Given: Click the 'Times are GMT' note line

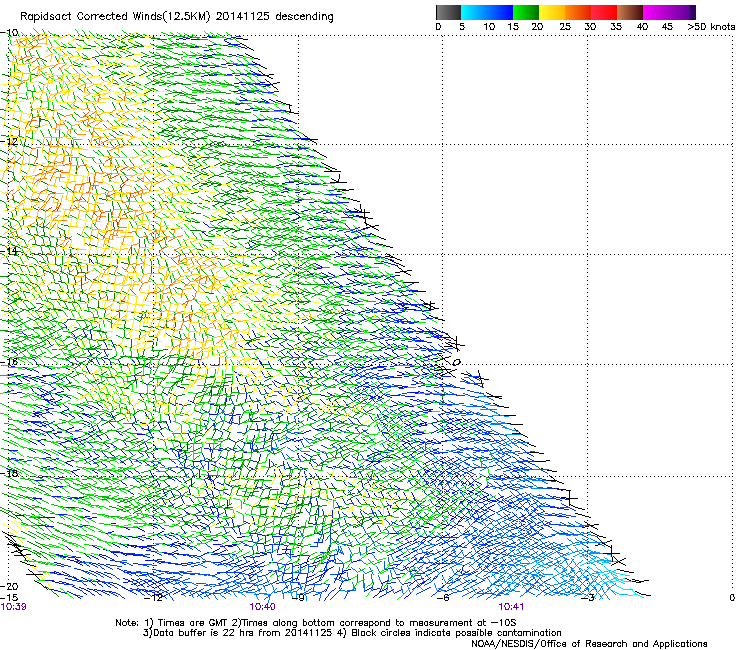Looking at the screenshot, I should (316, 623).
